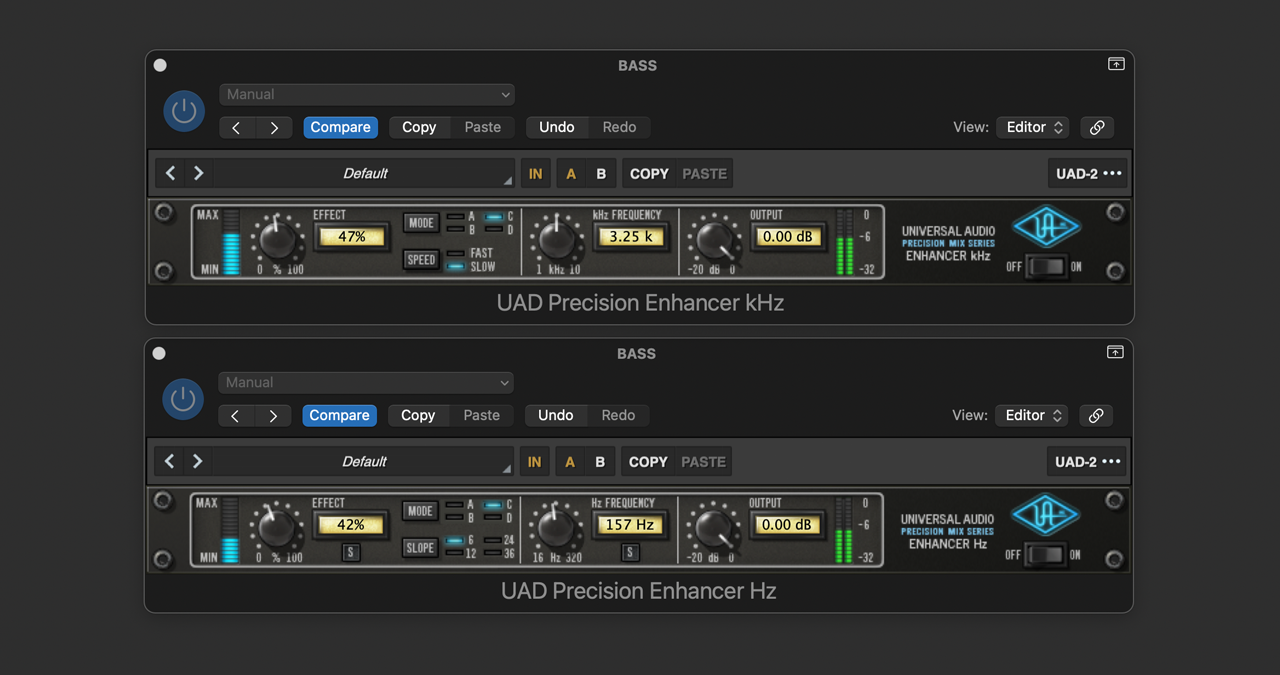1280x675 pixels.
Task: Click kHz Frequency knob on Enhancer kHz
Action: point(556,239)
